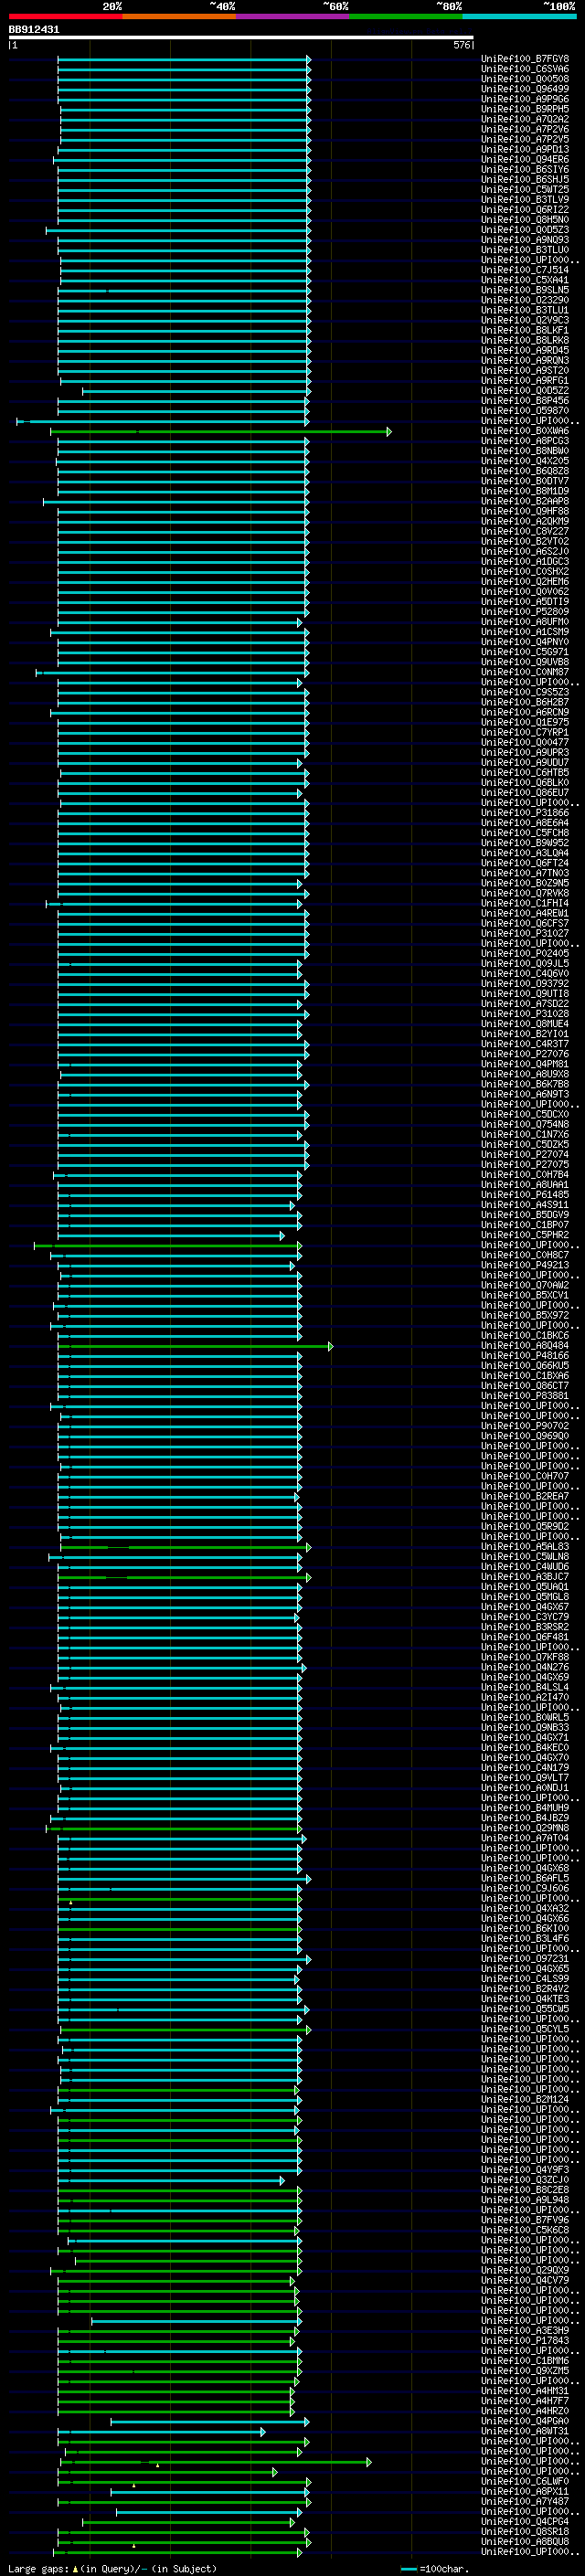Select the hit UniRef100_P90702
585x2576 pixels.
click(x=525, y=1426)
